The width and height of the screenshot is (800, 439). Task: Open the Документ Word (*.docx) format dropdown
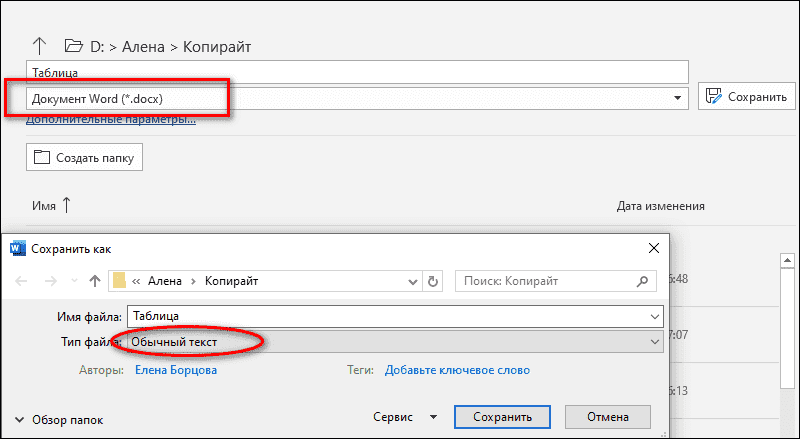357,98
